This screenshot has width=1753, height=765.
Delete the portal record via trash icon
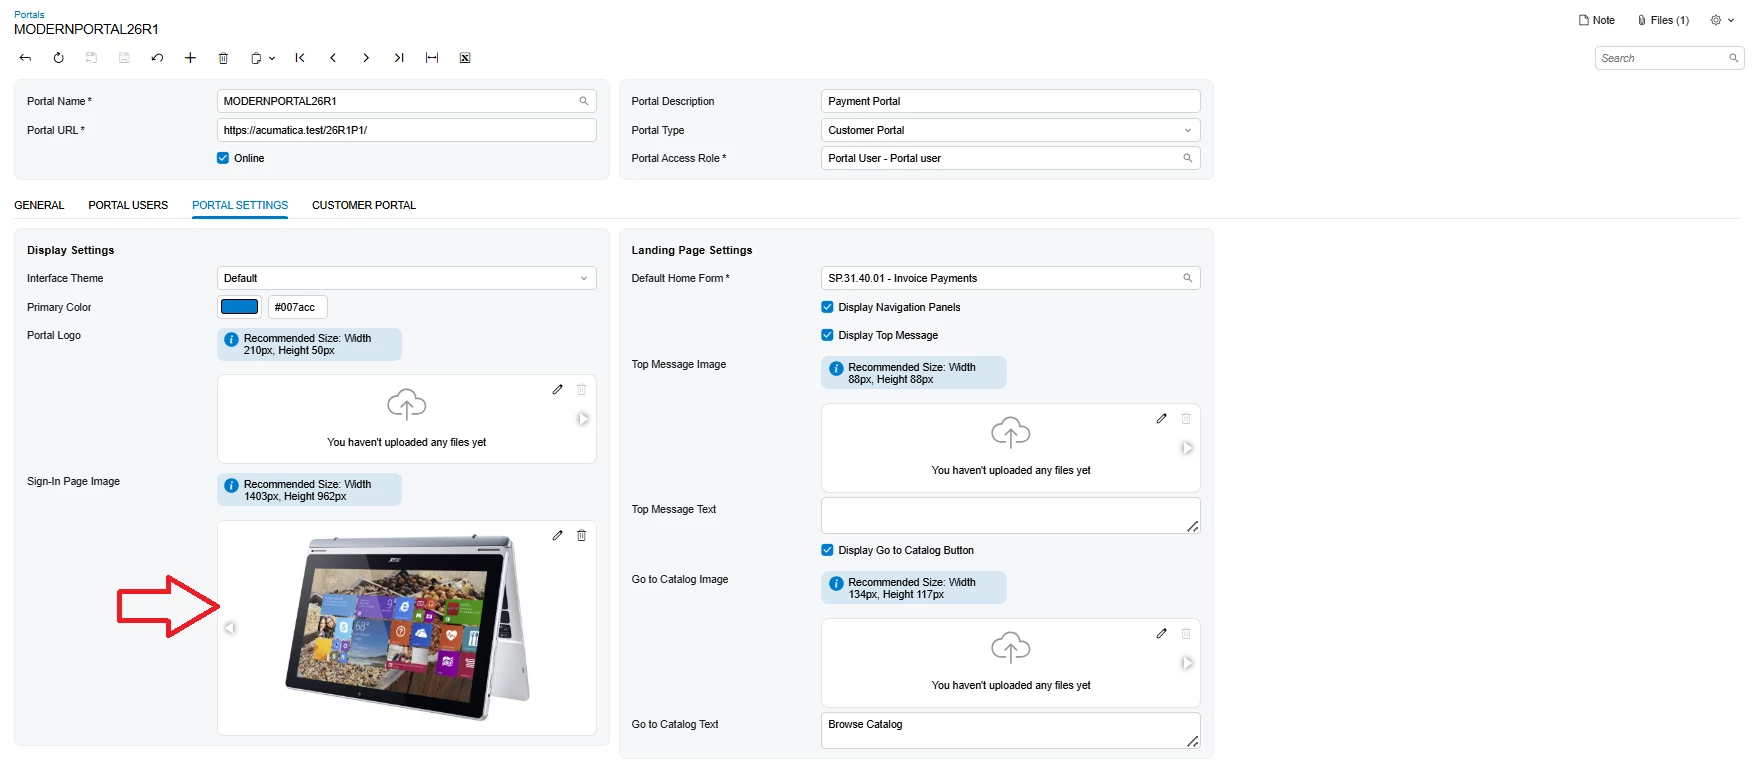tap(223, 58)
